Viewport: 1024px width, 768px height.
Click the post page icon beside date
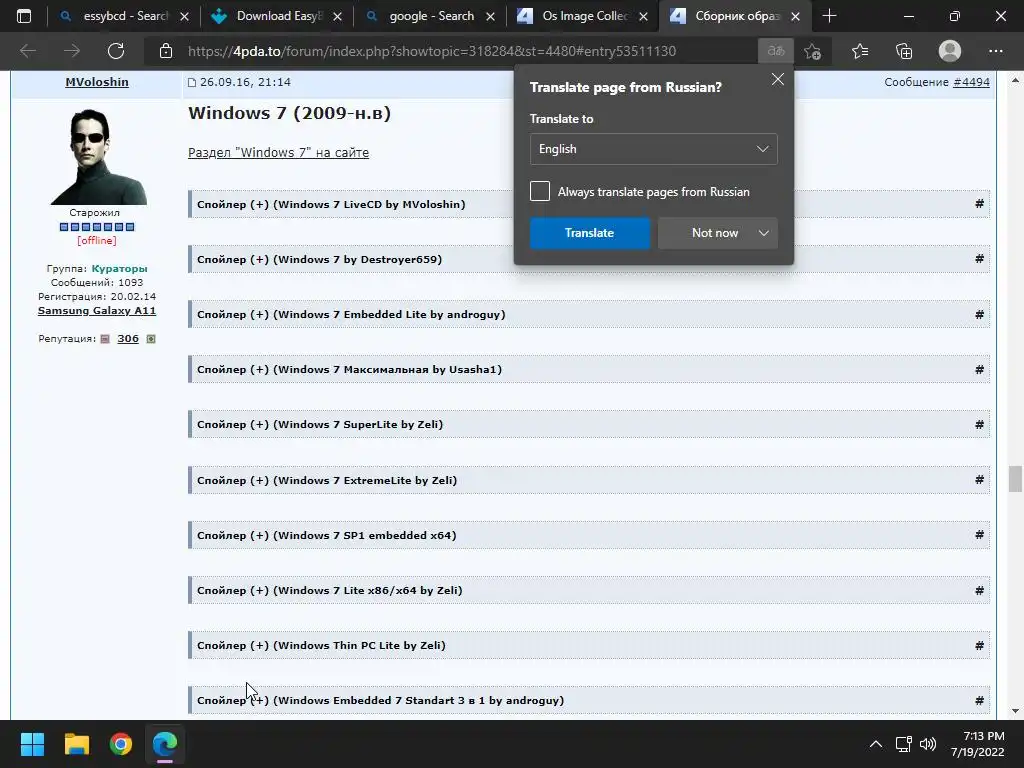coord(192,82)
